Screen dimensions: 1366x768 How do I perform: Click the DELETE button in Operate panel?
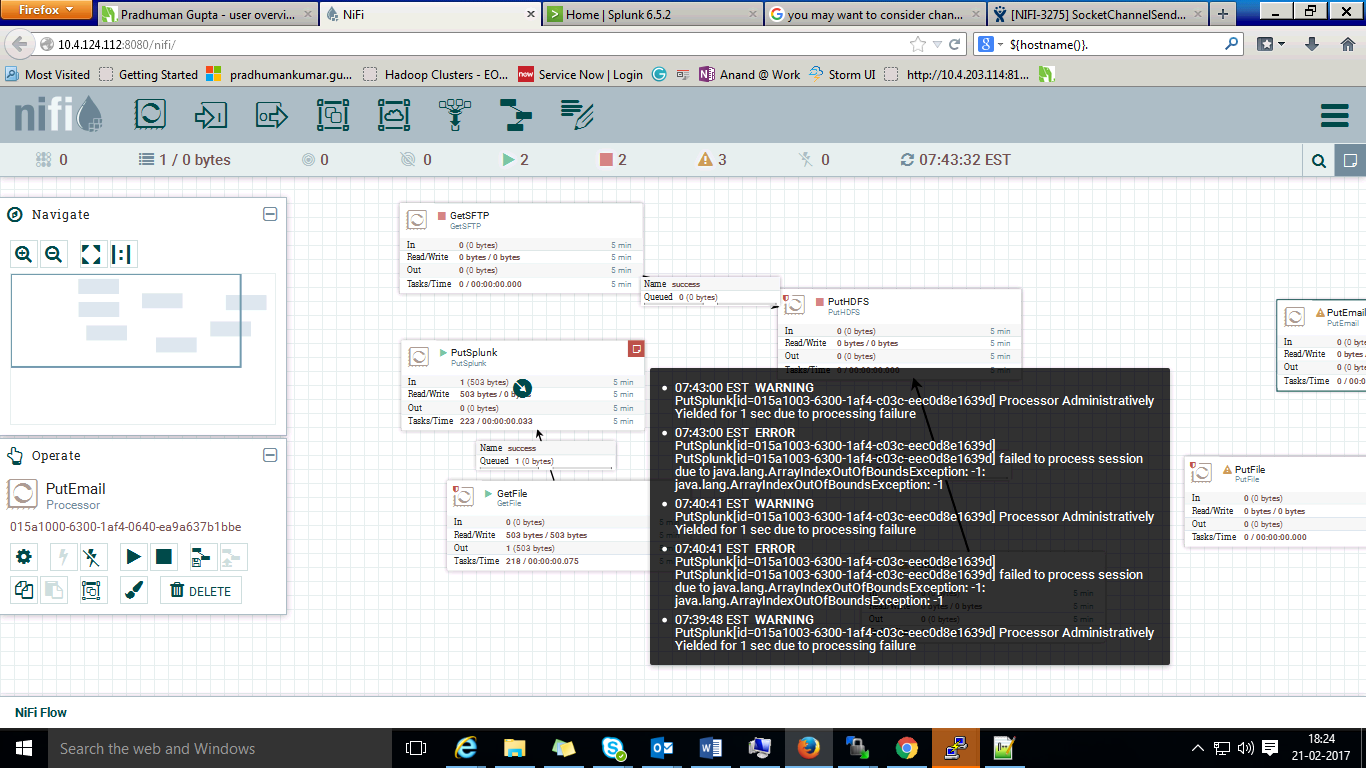click(x=200, y=591)
